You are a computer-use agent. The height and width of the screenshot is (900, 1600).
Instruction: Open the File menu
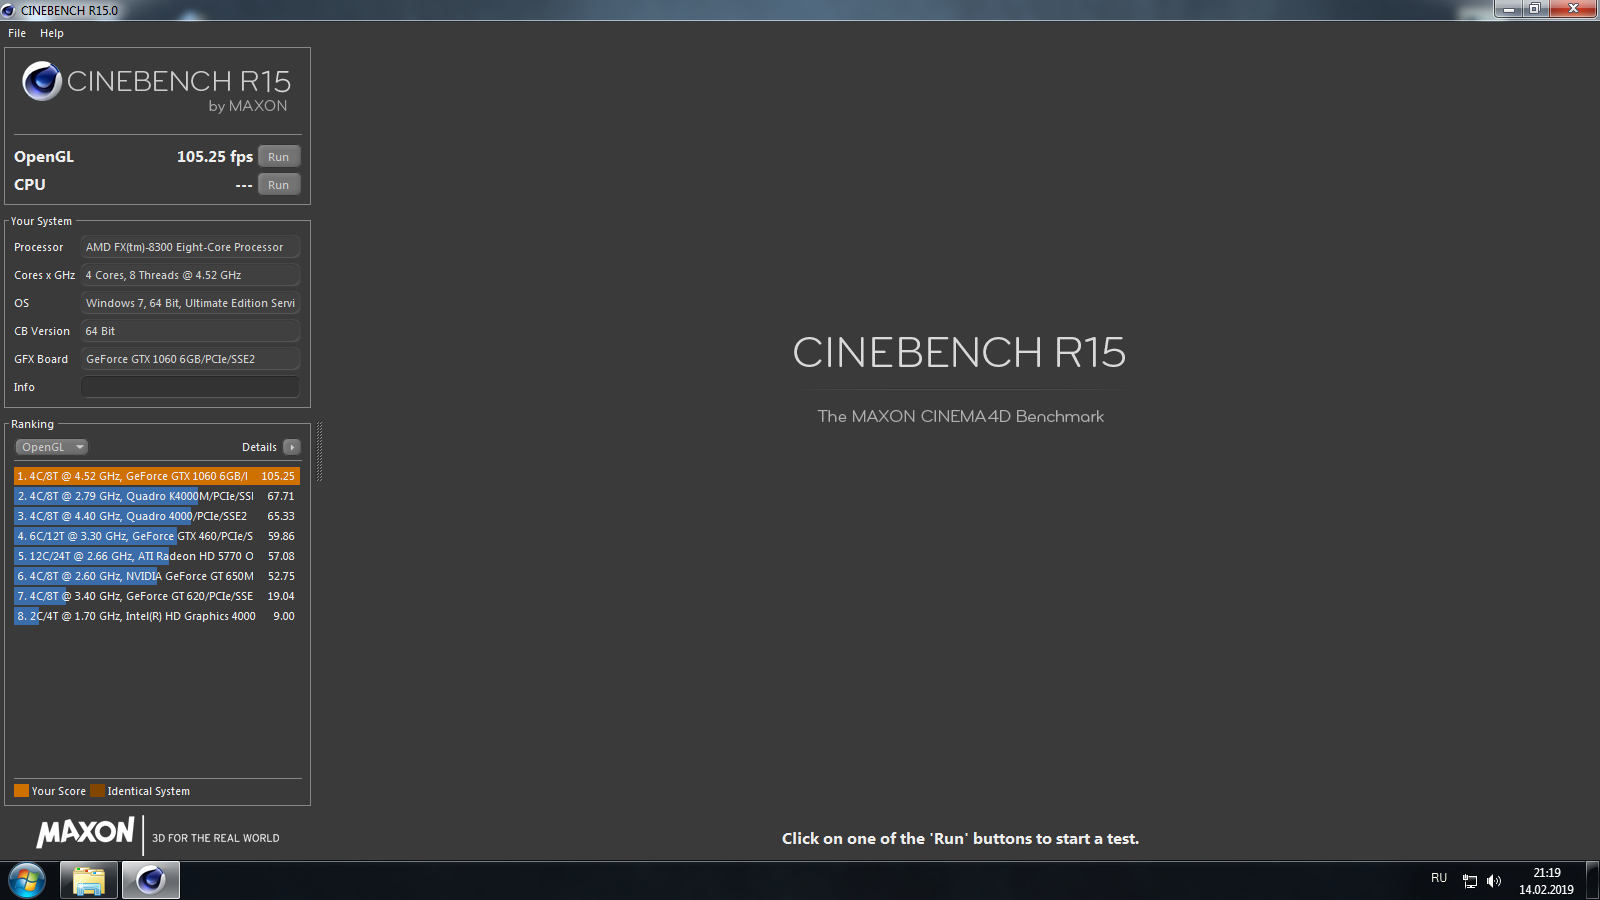click(17, 33)
